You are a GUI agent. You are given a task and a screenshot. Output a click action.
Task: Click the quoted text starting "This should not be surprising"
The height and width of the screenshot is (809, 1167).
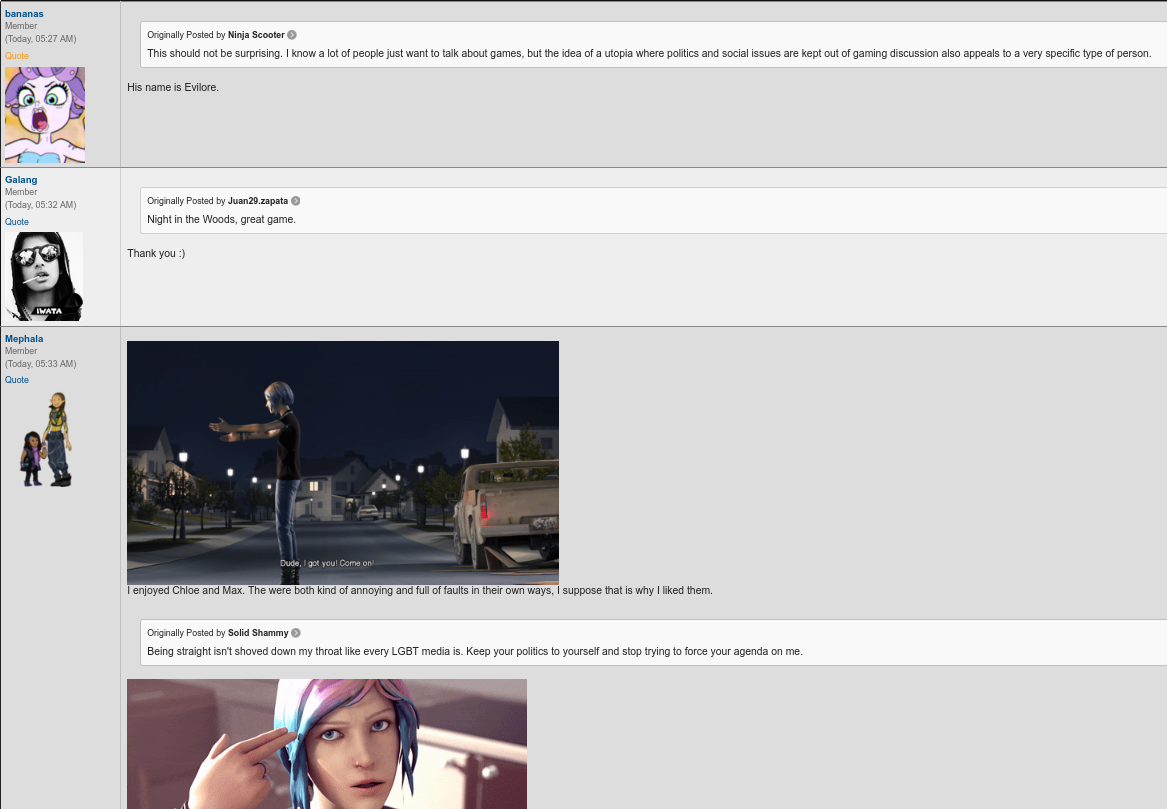649,54
